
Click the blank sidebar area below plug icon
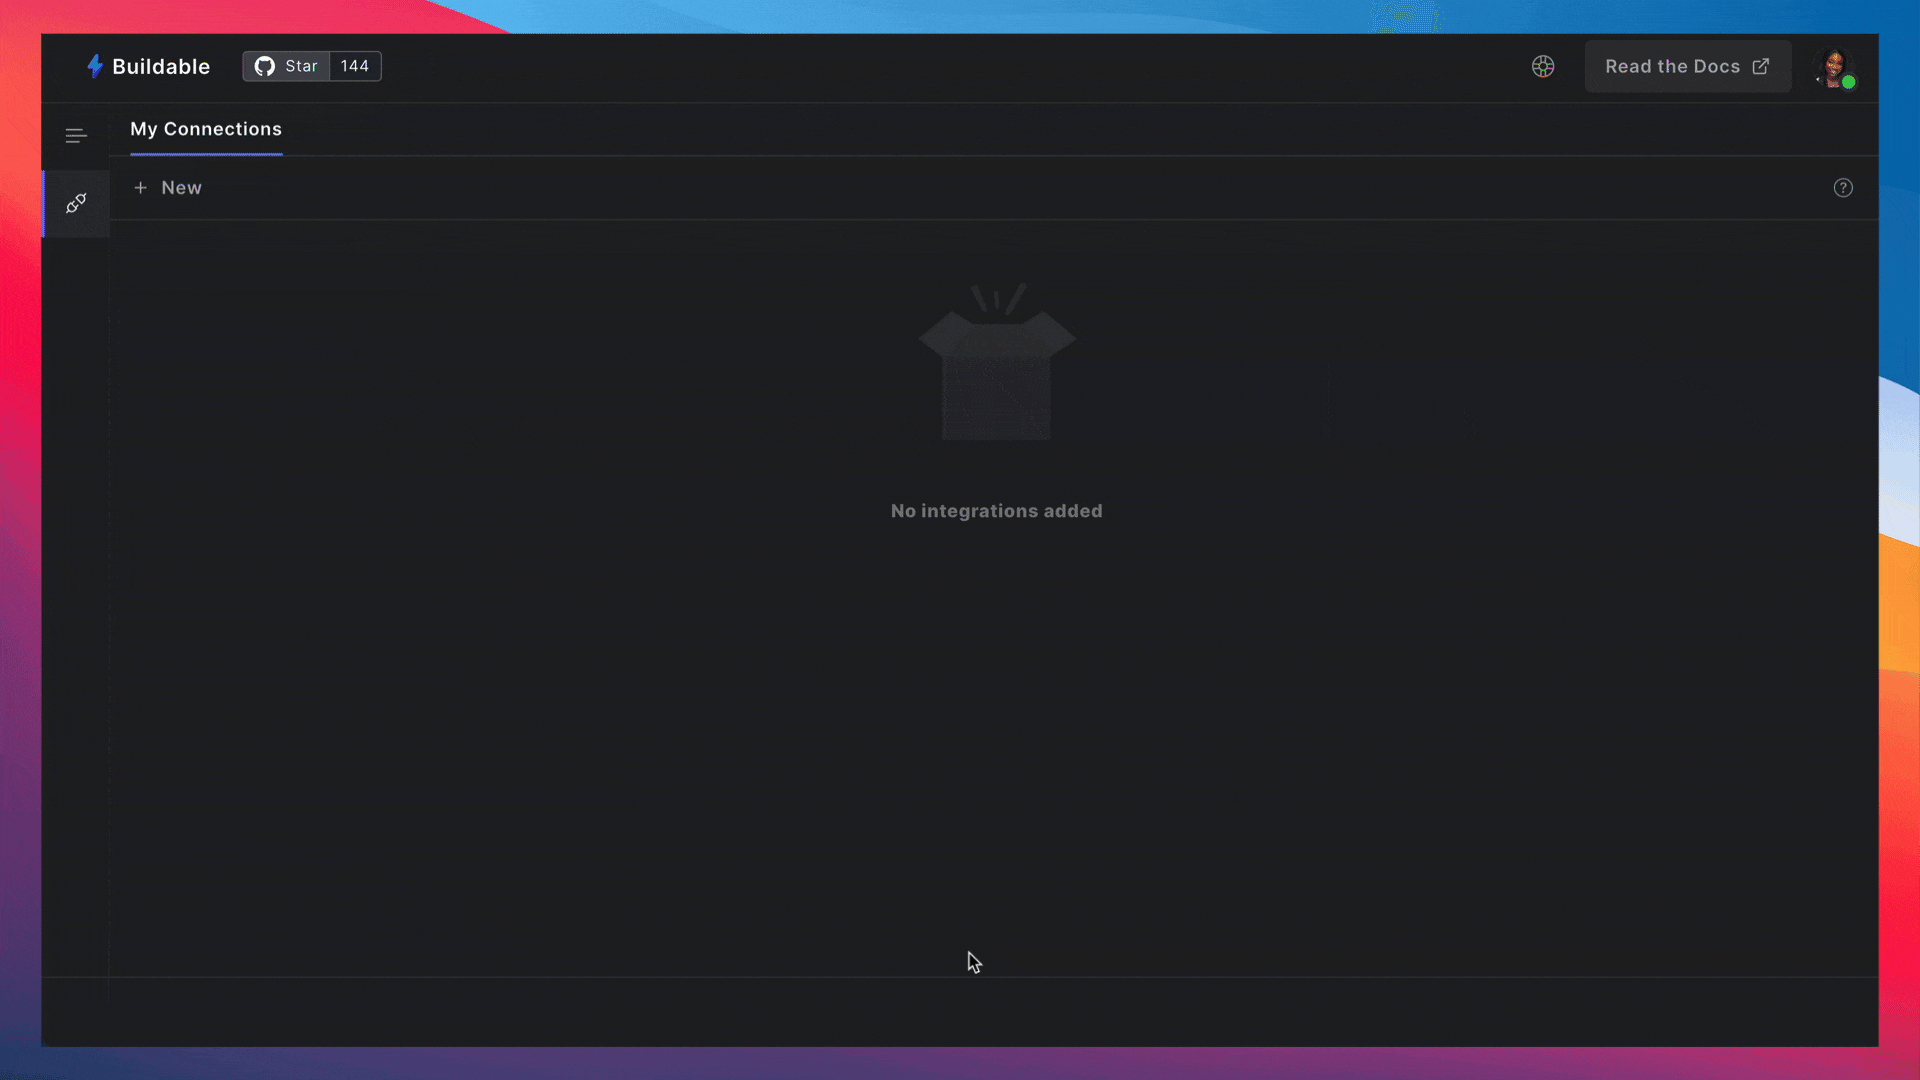[76, 600]
